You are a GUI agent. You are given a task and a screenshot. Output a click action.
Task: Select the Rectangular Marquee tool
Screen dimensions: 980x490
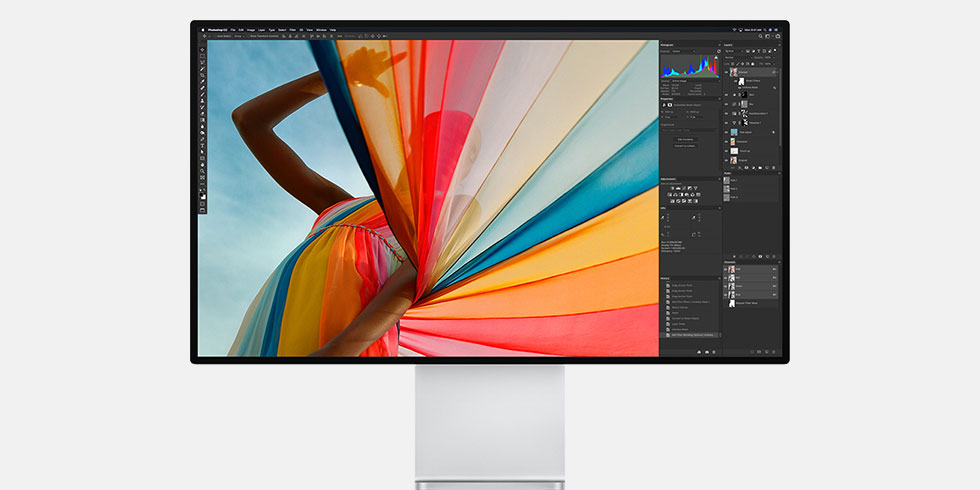202,56
